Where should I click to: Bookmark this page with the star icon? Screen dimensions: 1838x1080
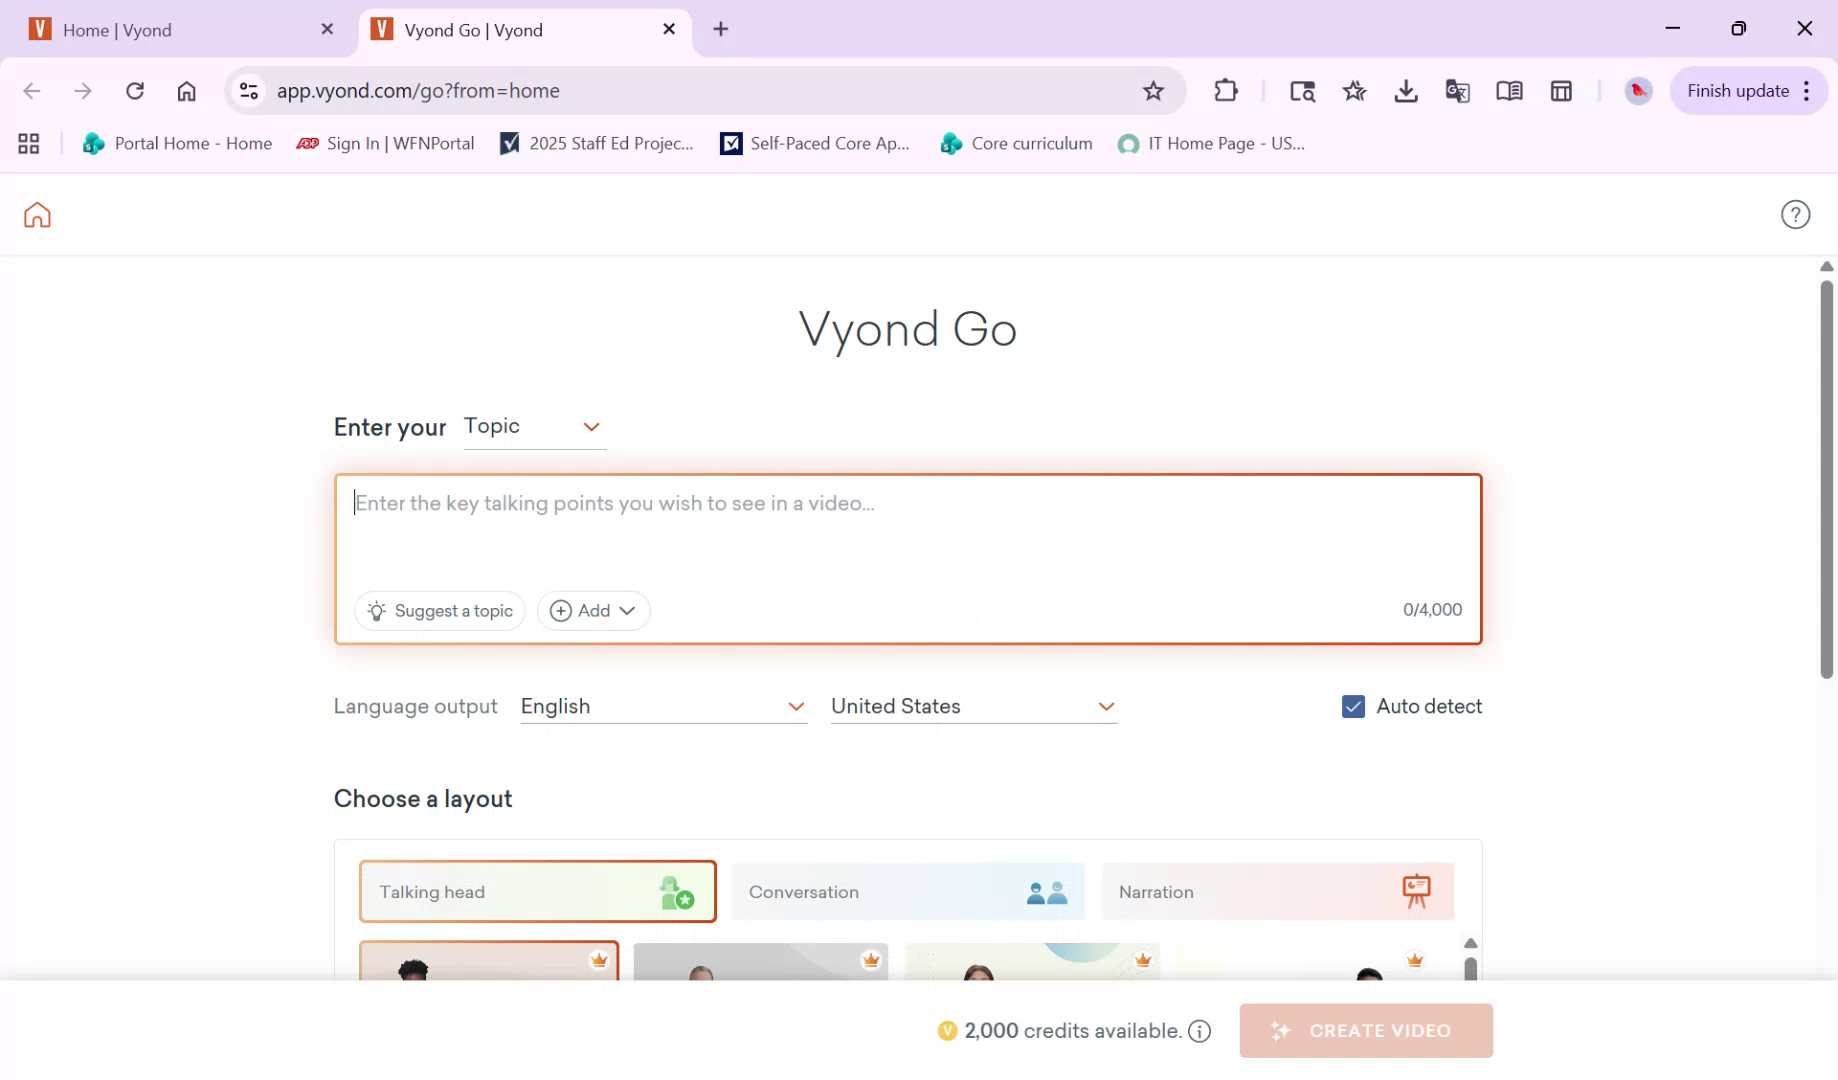tap(1153, 90)
